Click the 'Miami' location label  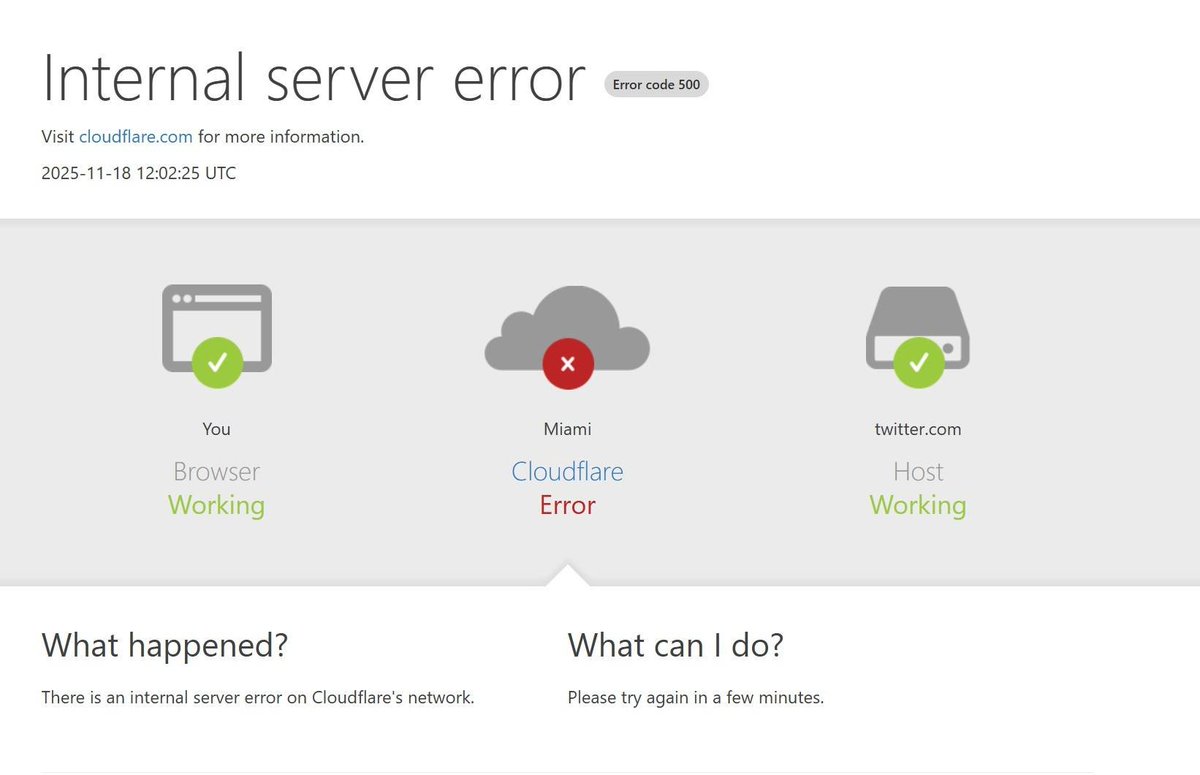[567, 429]
